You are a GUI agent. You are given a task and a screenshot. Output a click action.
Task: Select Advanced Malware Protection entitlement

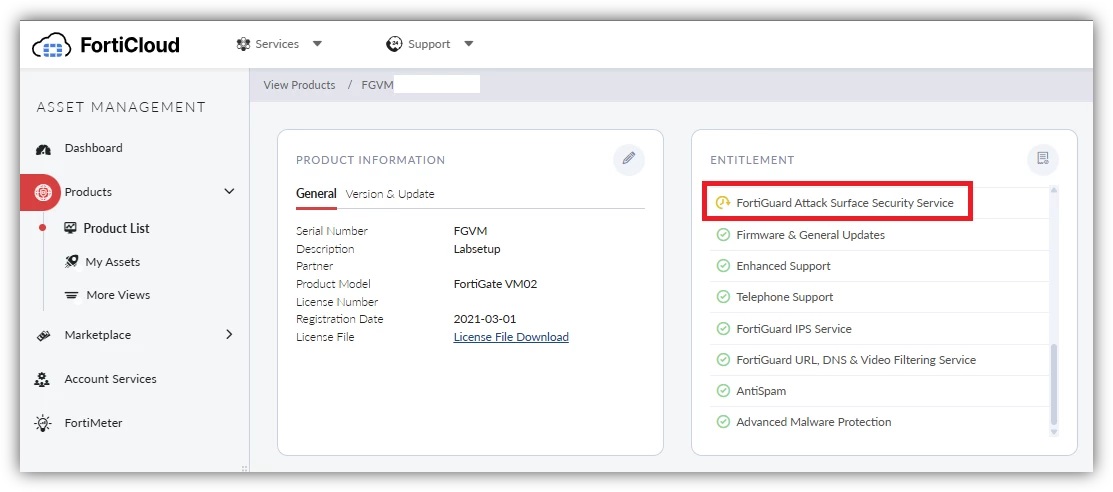814,422
